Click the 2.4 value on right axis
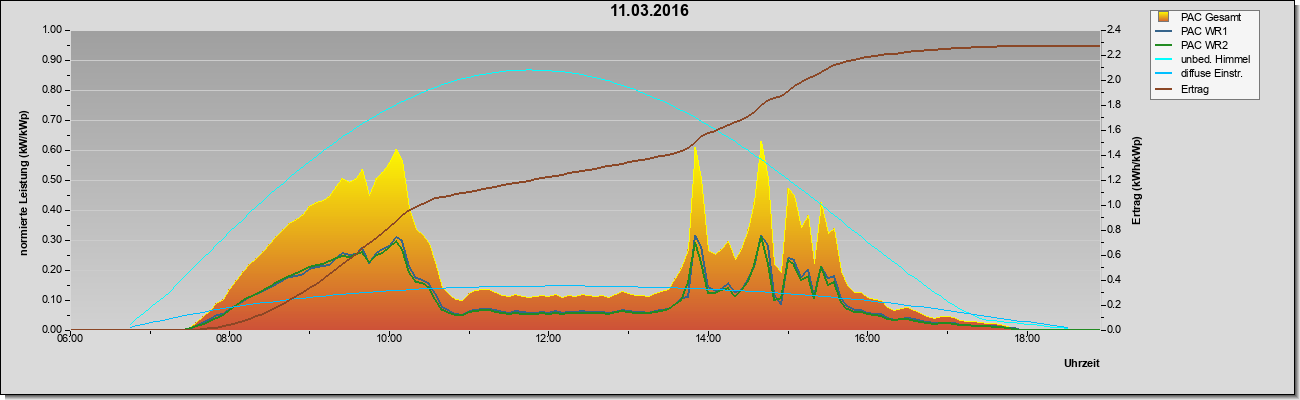This screenshot has width=1300, height=400. pos(1116,30)
